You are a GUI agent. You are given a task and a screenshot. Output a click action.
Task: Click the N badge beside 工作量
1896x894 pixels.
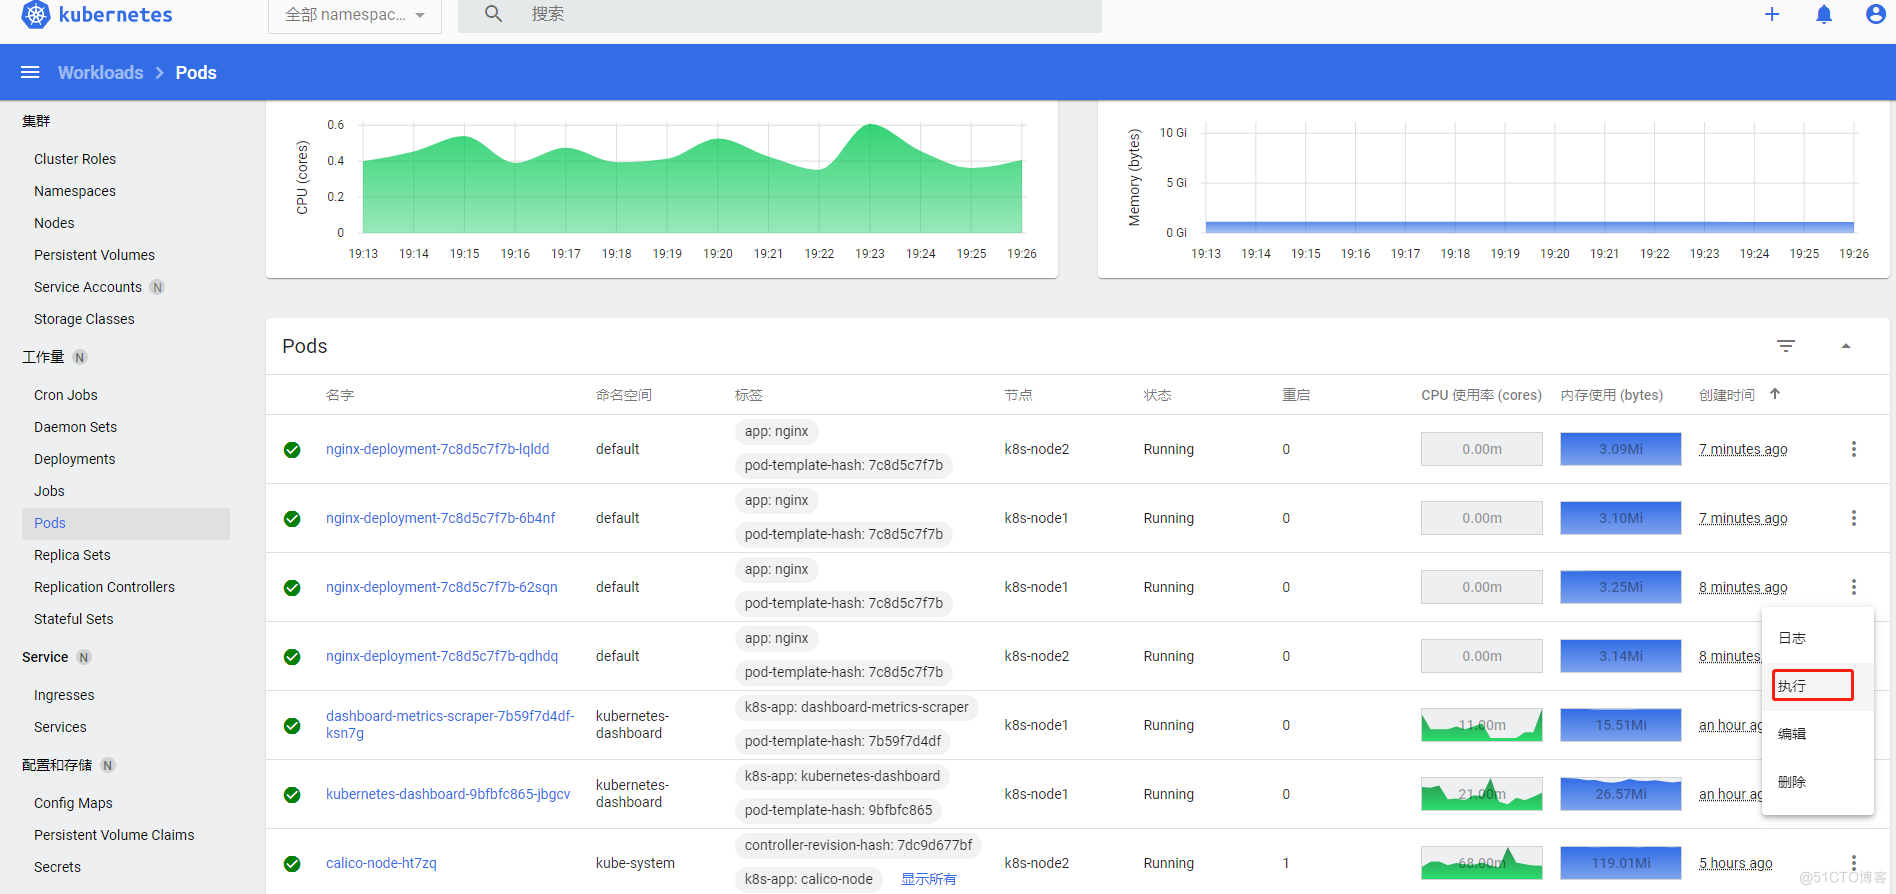tap(80, 357)
